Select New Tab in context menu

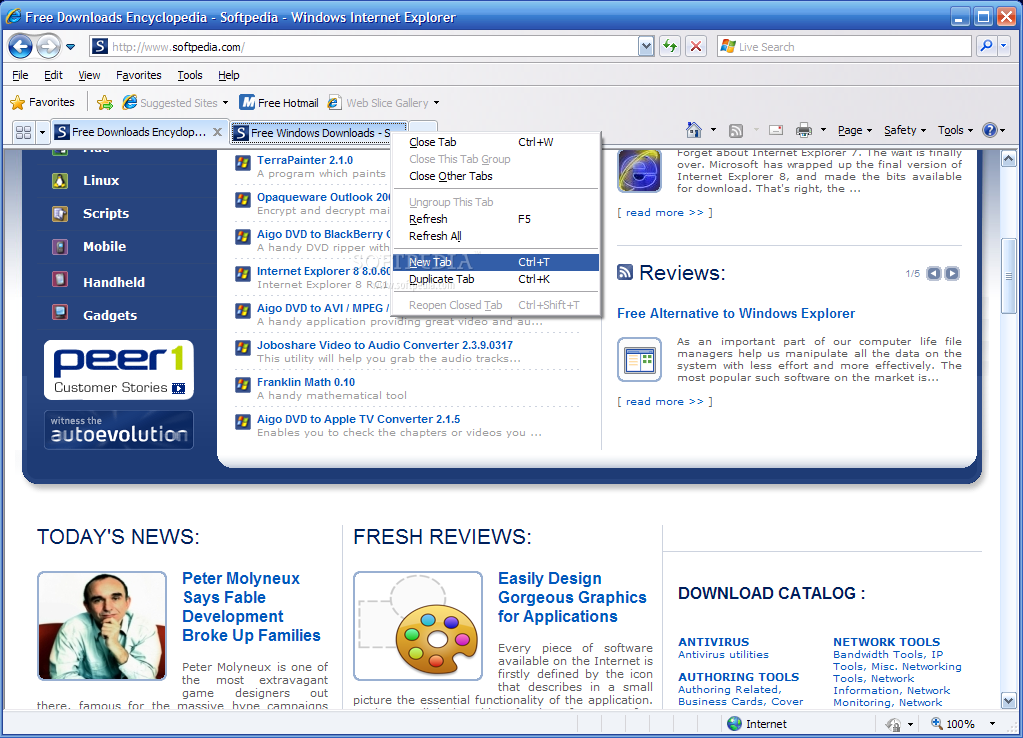coord(496,262)
